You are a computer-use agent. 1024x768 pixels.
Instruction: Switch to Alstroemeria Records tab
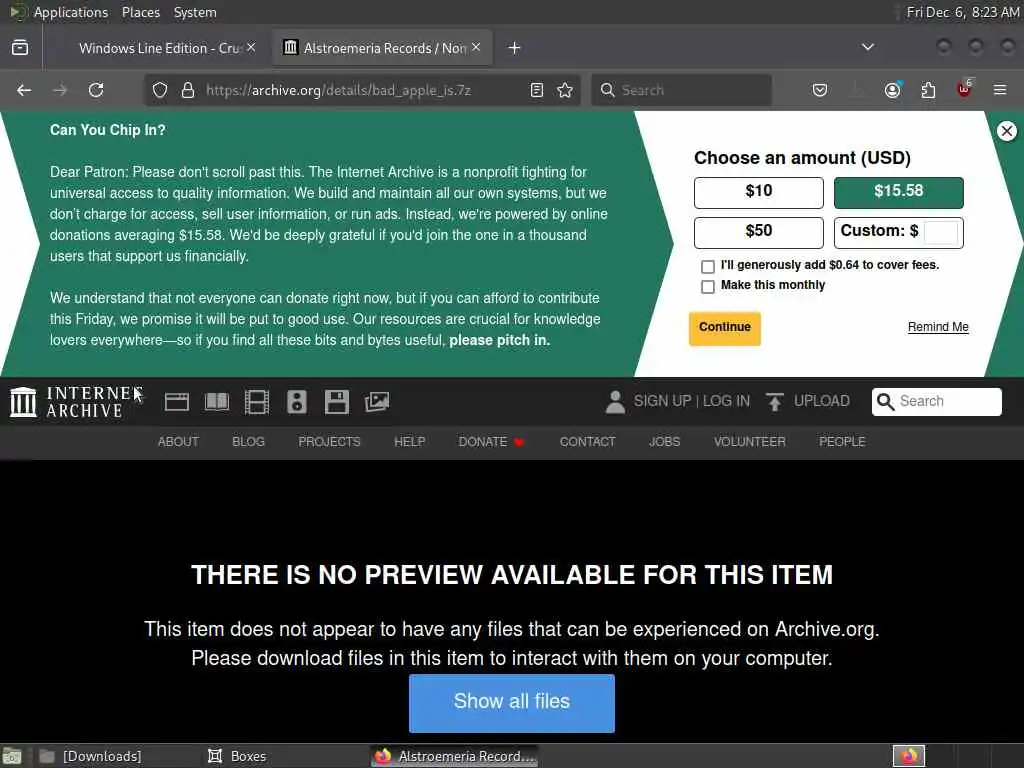pos(383,48)
